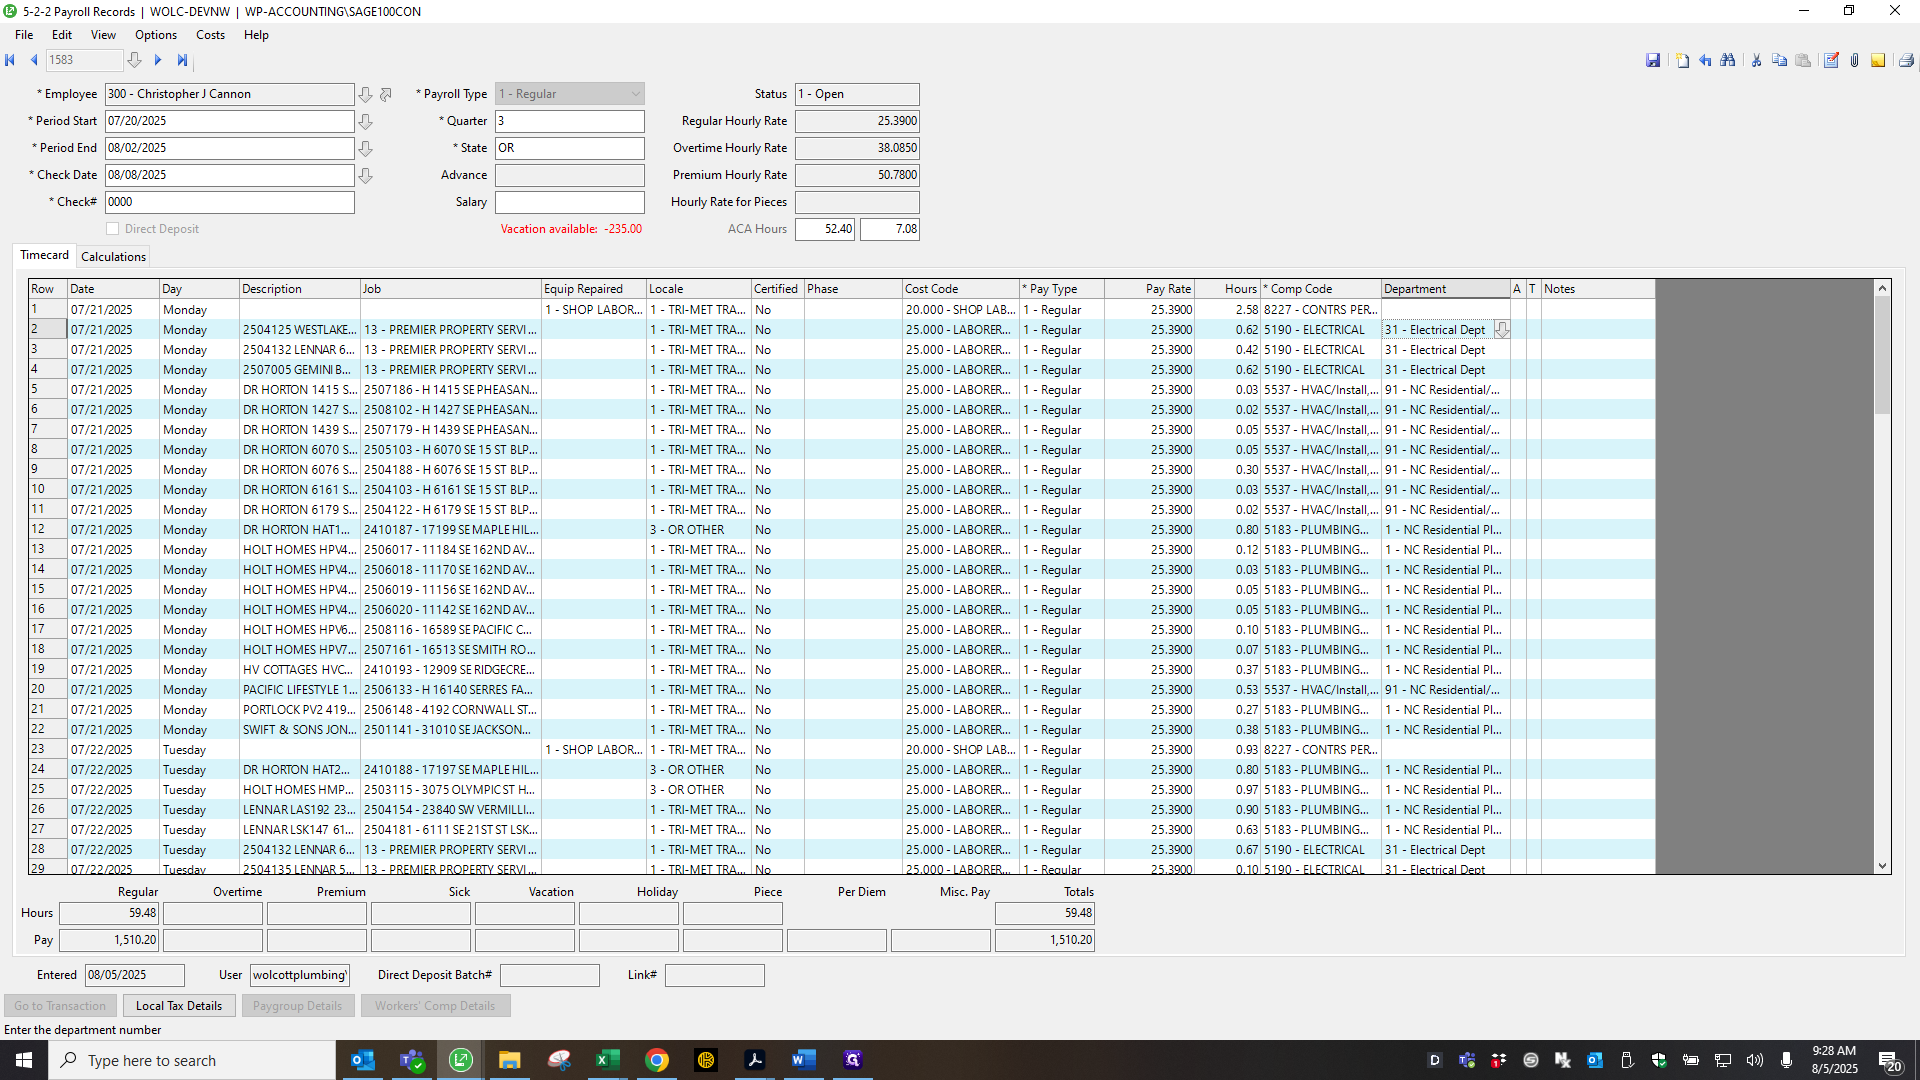Viewport: 1920px width, 1080px height.
Task: Open the Check Date picker arrow
Action: point(366,175)
